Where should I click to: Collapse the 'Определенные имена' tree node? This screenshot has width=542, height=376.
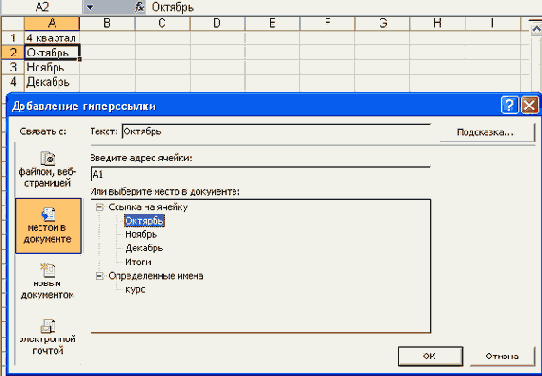point(100,276)
